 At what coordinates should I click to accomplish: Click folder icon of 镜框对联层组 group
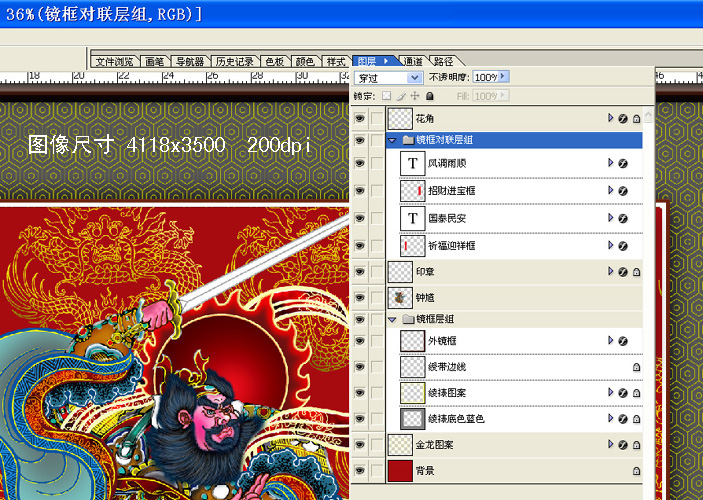tap(408, 140)
